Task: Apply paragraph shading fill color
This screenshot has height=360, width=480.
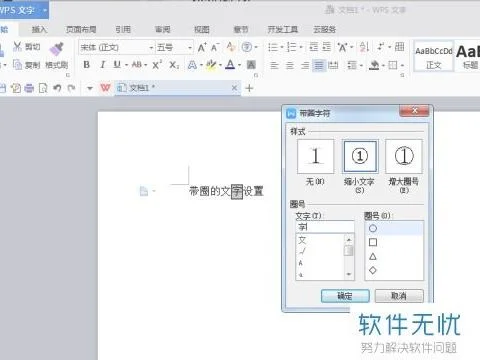Action: pyautogui.click(x=374, y=65)
